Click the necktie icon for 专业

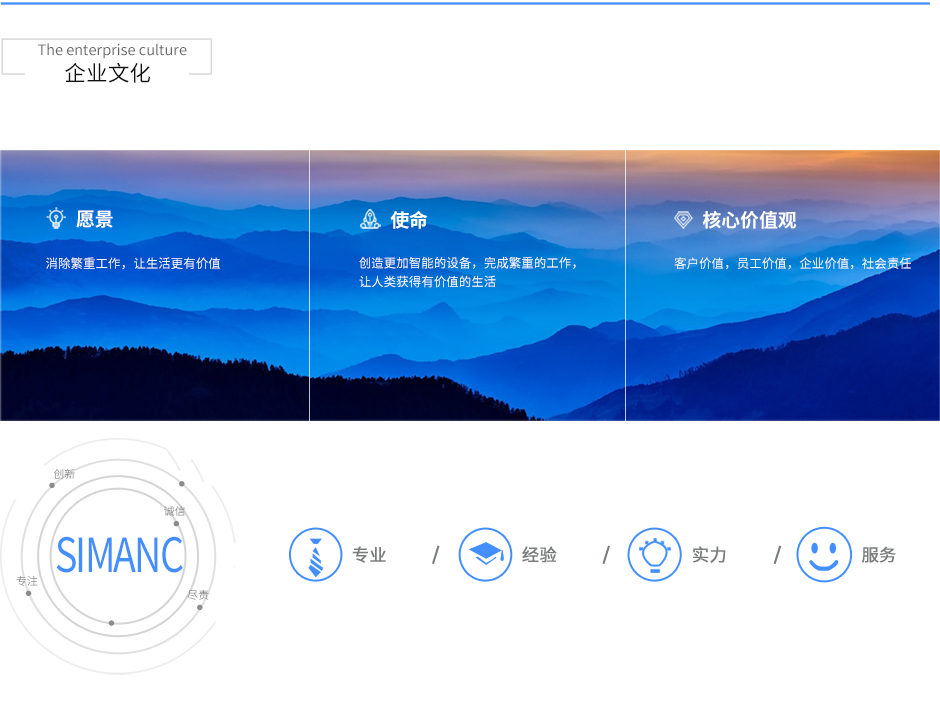(x=315, y=555)
